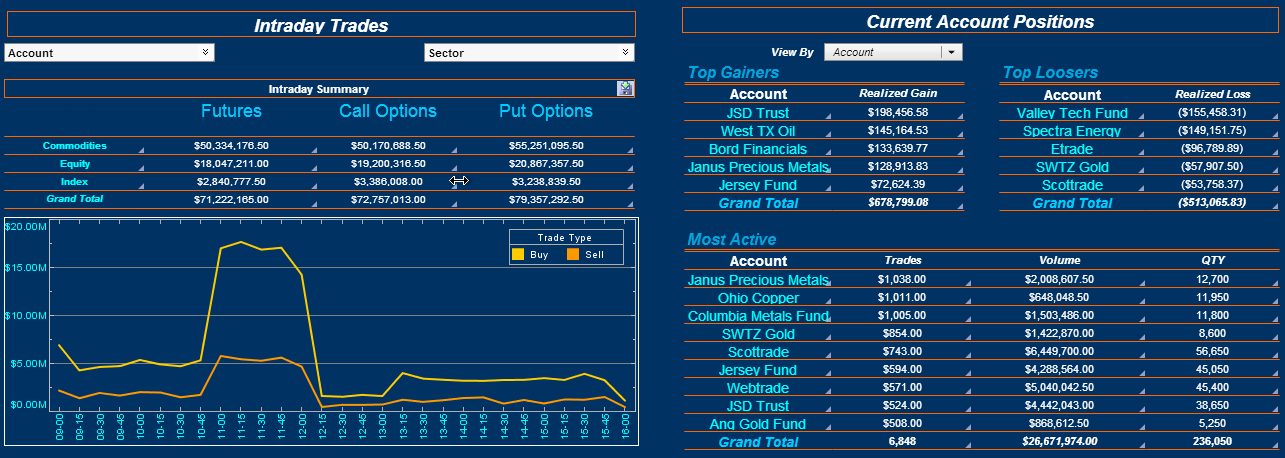Screen dimensions: 1285x458
Task: Click the Equity row label
Action: pyautogui.click(x=75, y=164)
